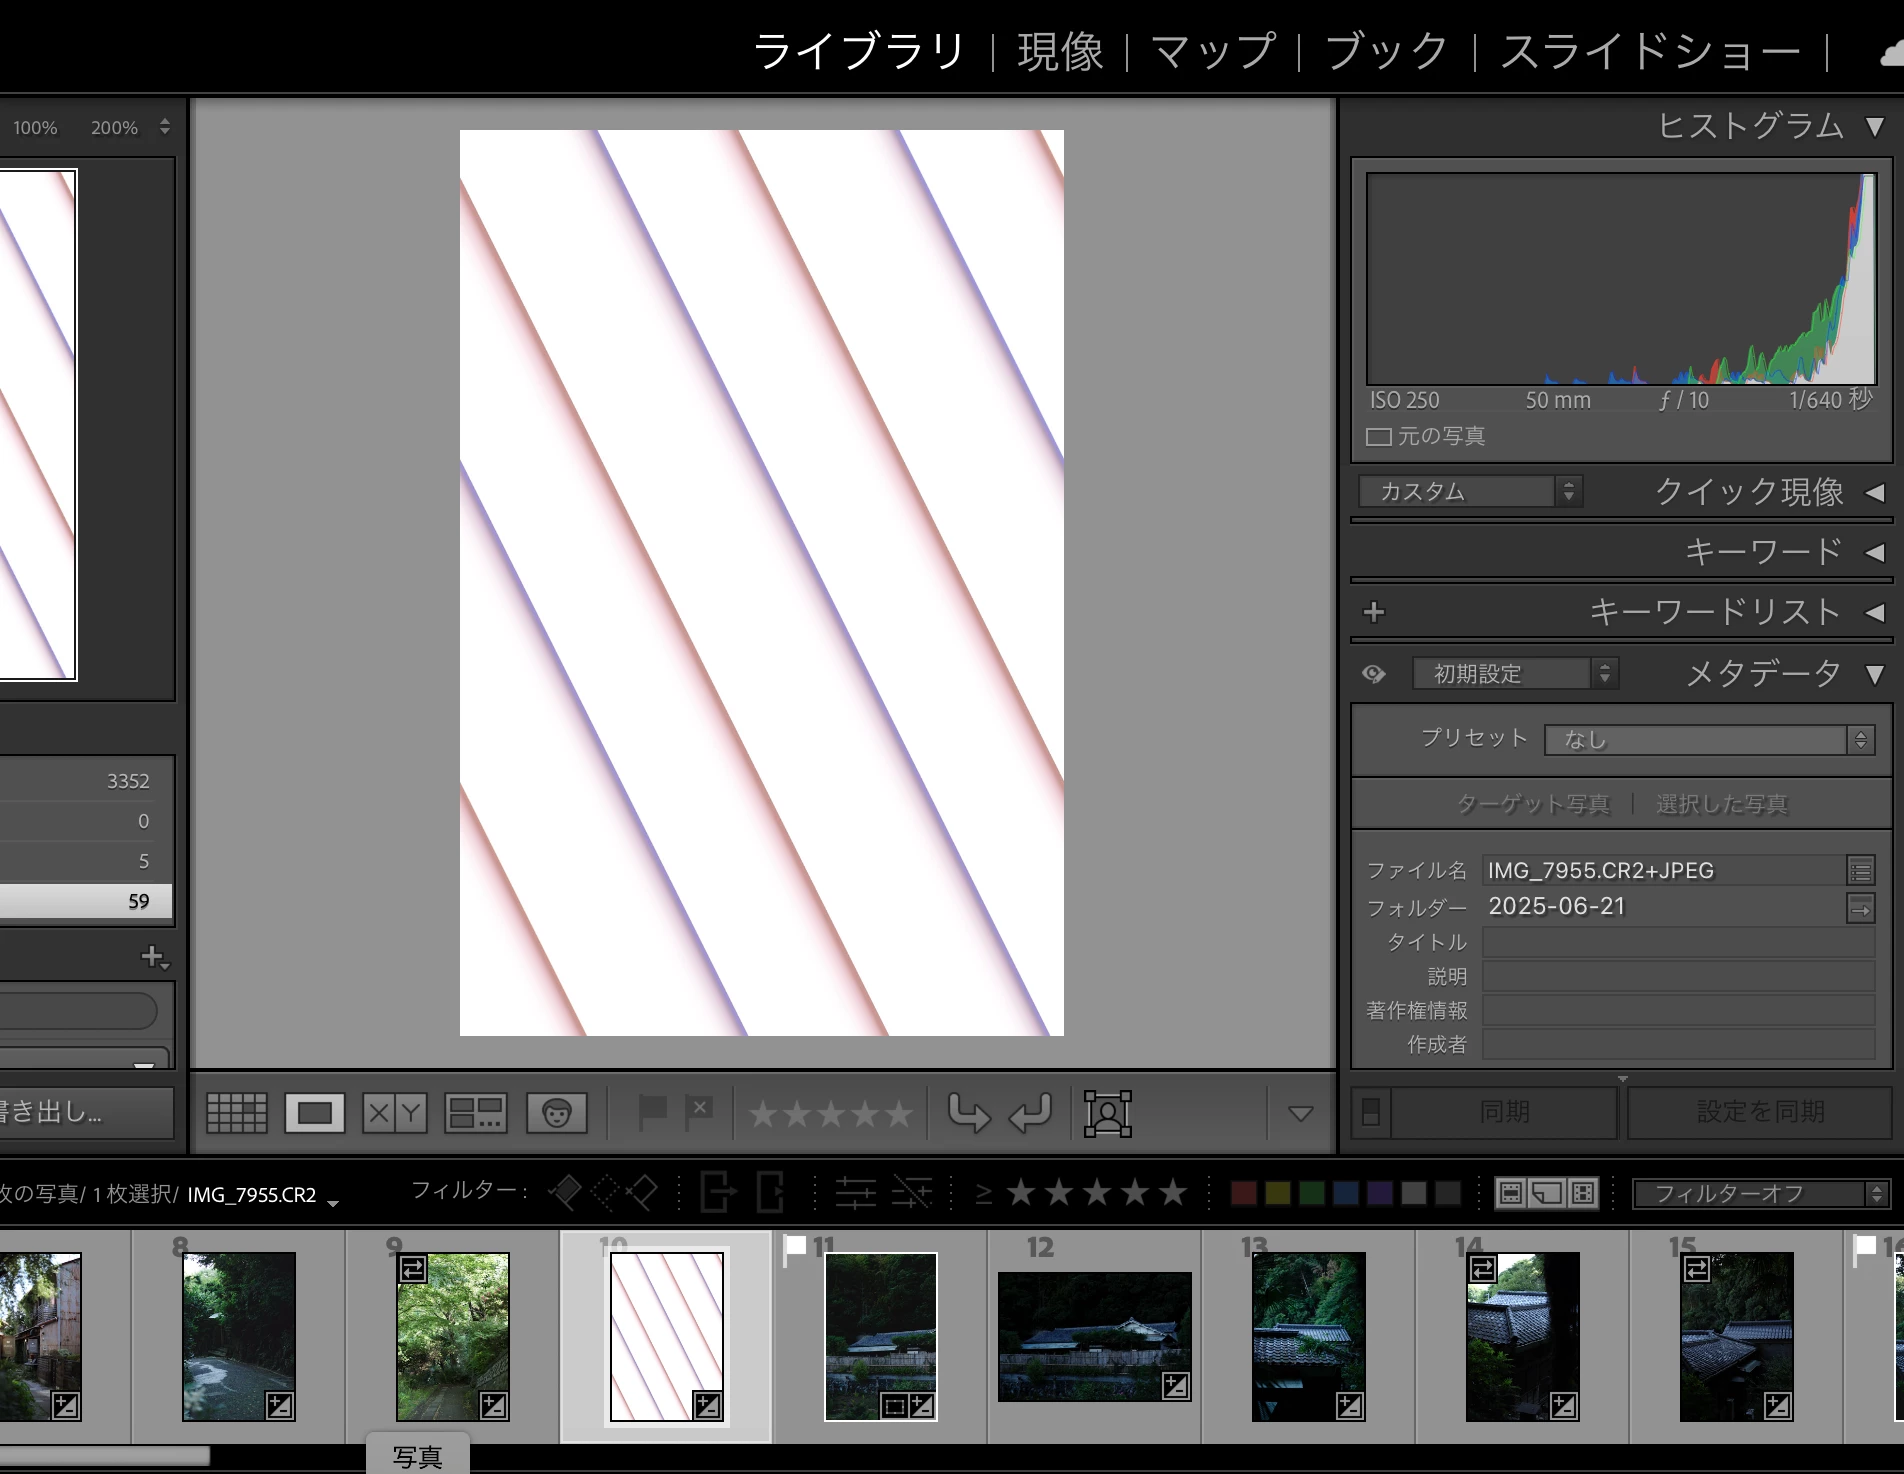The width and height of the screenshot is (1904, 1474).
Task: Set navigator zoom to 200%
Action: 114,128
